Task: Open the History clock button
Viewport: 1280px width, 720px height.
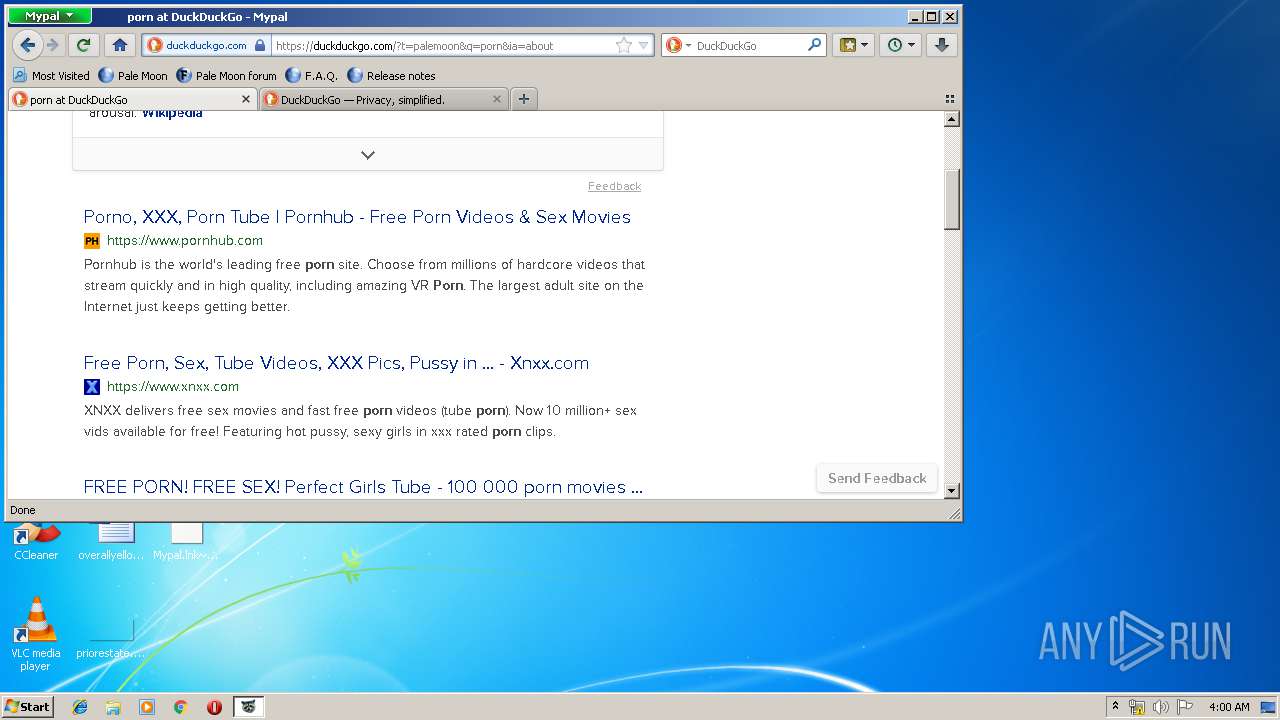Action: (900, 45)
